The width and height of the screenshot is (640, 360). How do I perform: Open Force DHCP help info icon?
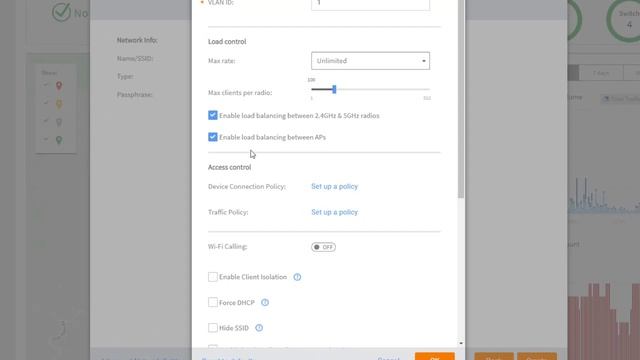pos(265,302)
